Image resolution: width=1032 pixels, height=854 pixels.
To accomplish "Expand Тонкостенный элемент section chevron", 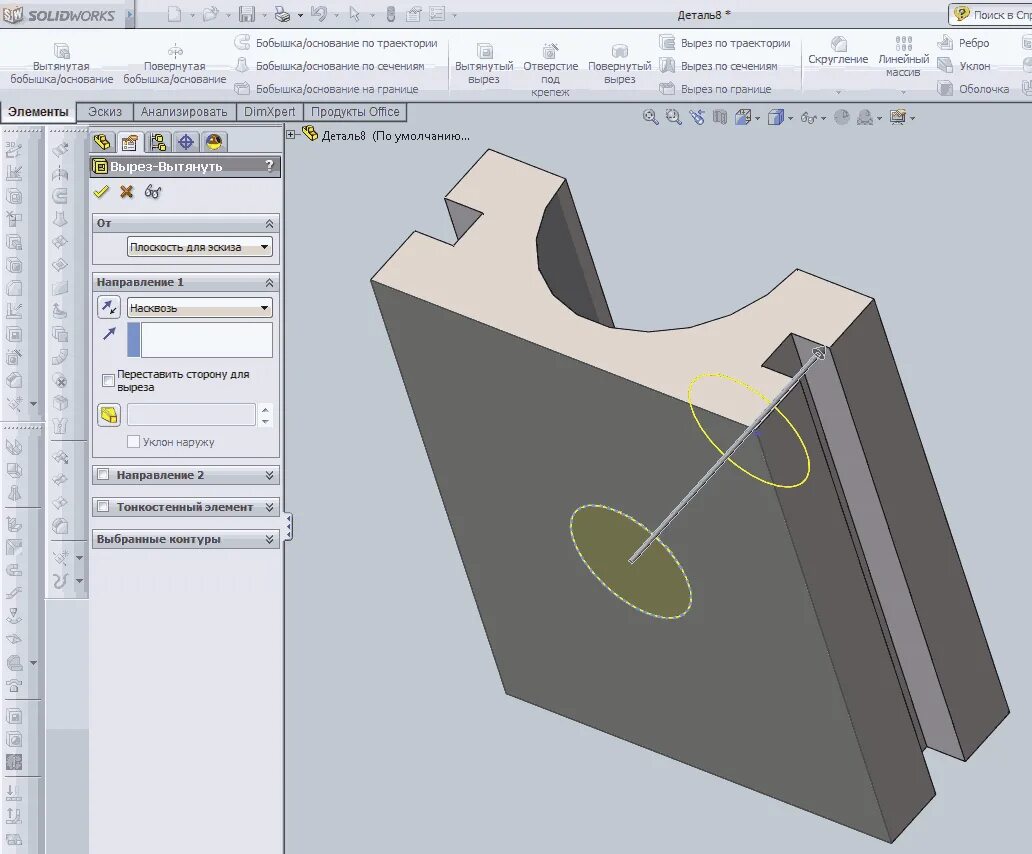I will click(269, 507).
